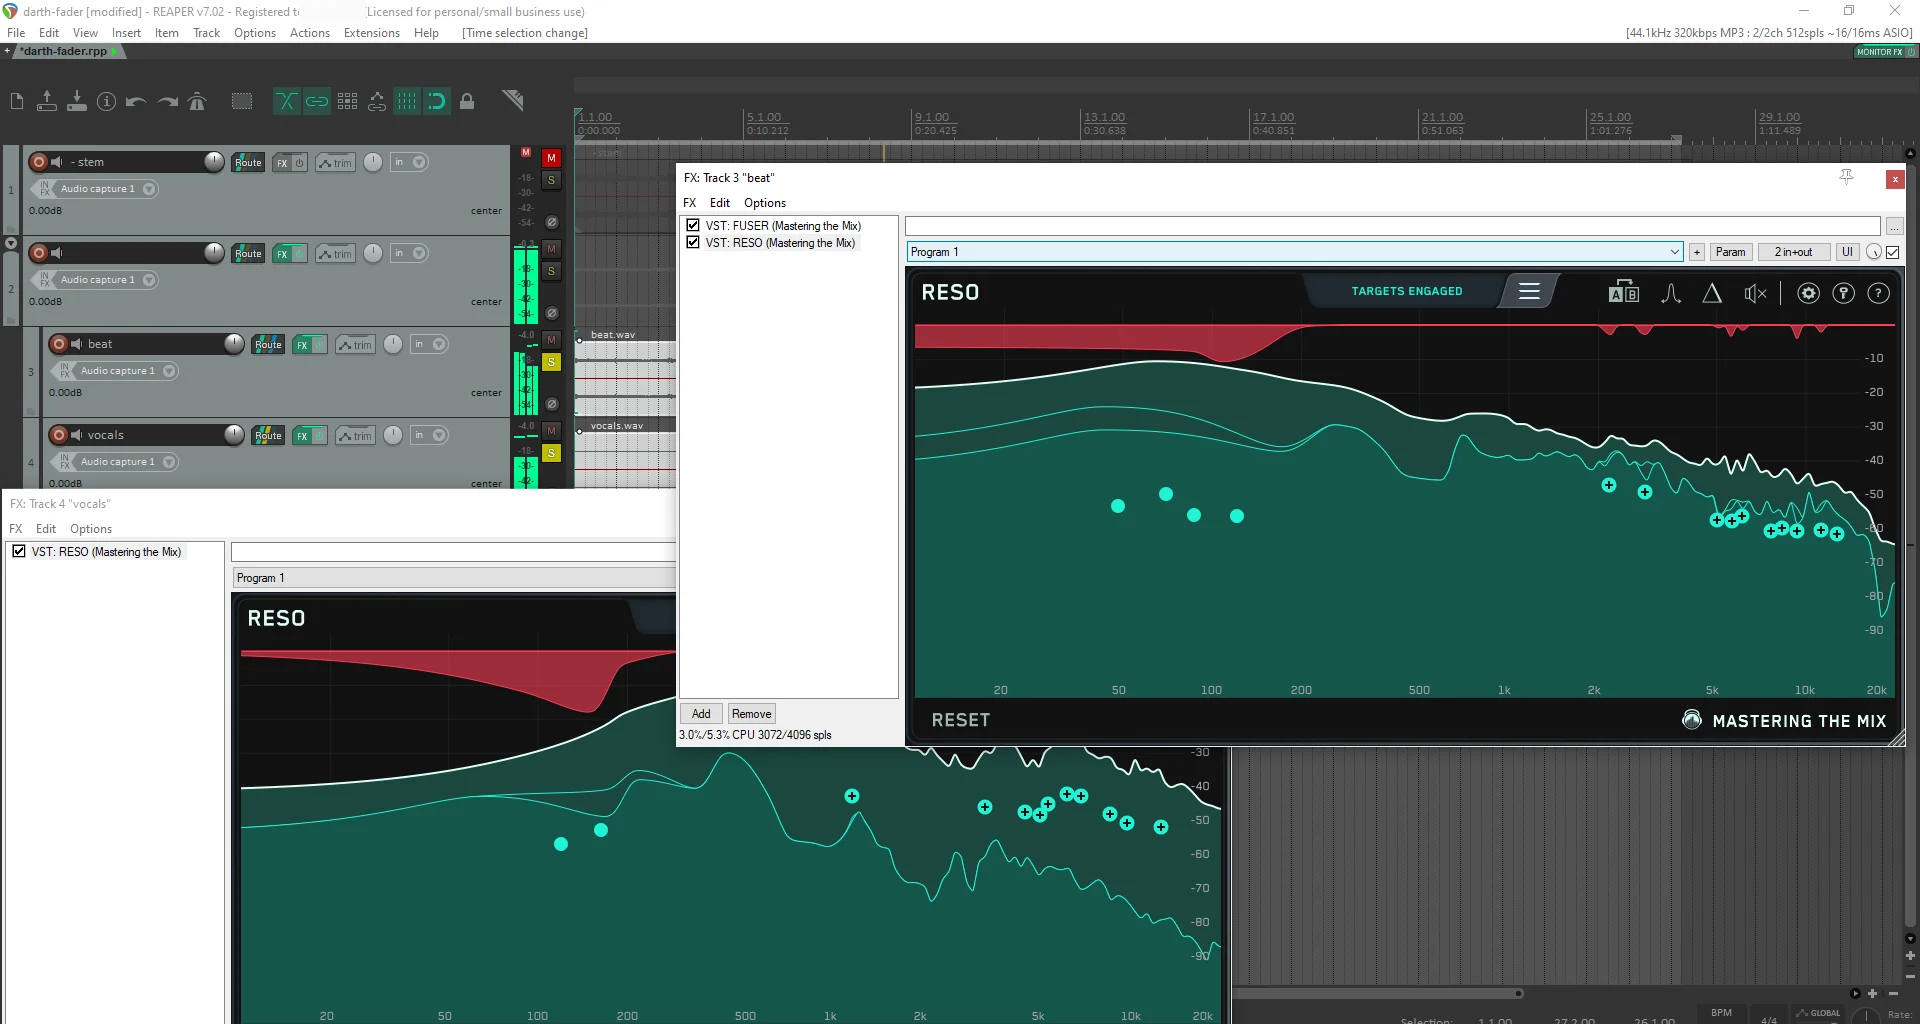1920x1024 pixels.
Task: Click the RESO key license icon
Action: coord(1843,293)
